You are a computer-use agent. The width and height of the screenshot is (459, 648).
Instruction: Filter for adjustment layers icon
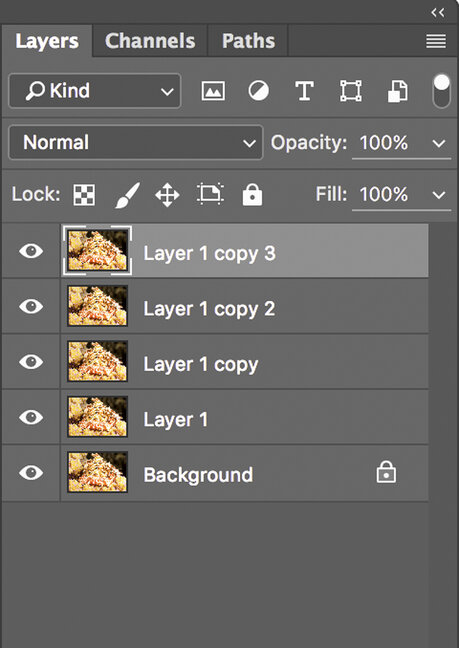259,91
